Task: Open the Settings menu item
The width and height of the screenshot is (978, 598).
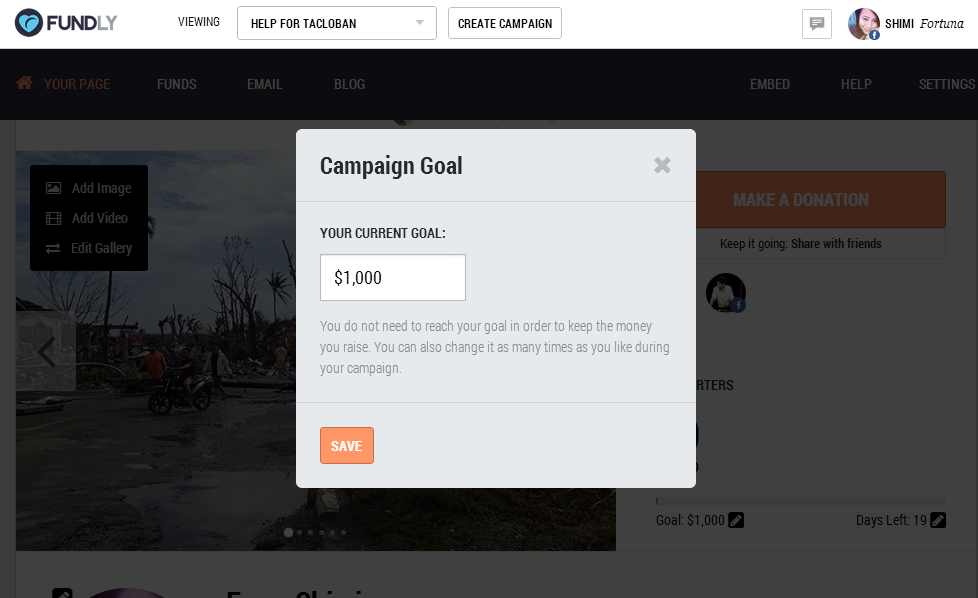Action: 947,84
